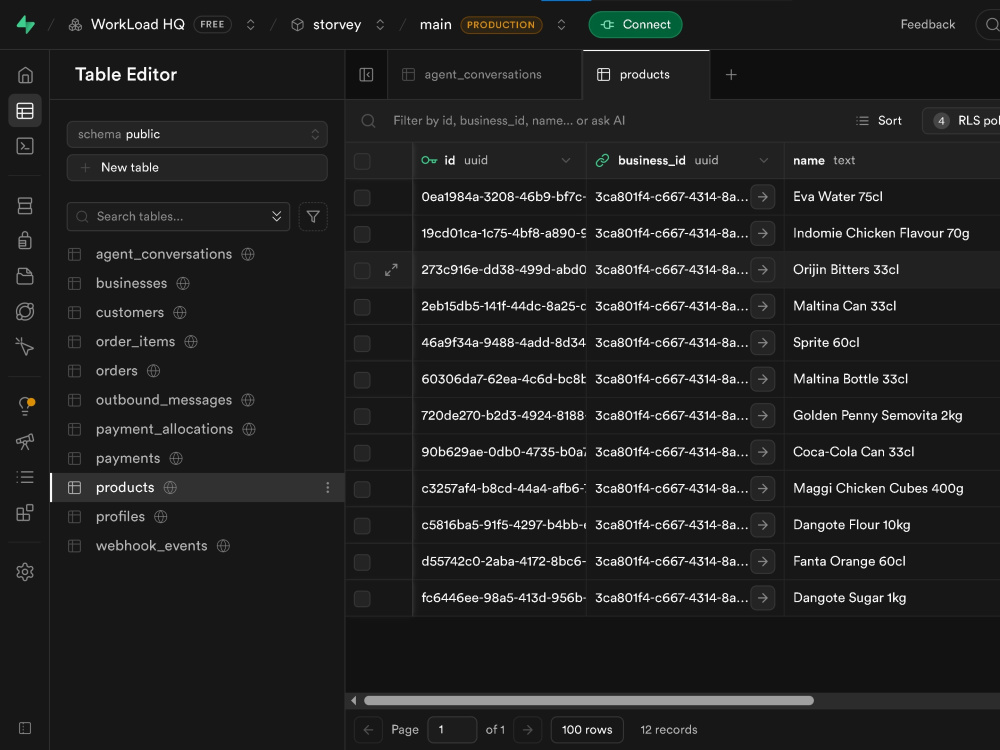Viewport: 1000px width, 750px height.
Task: Open the Database sidebar icon
Action: click(25, 205)
